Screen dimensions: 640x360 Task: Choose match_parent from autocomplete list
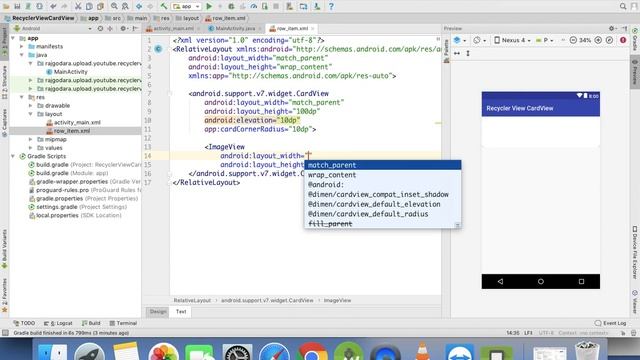pyautogui.click(x=383, y=165)
